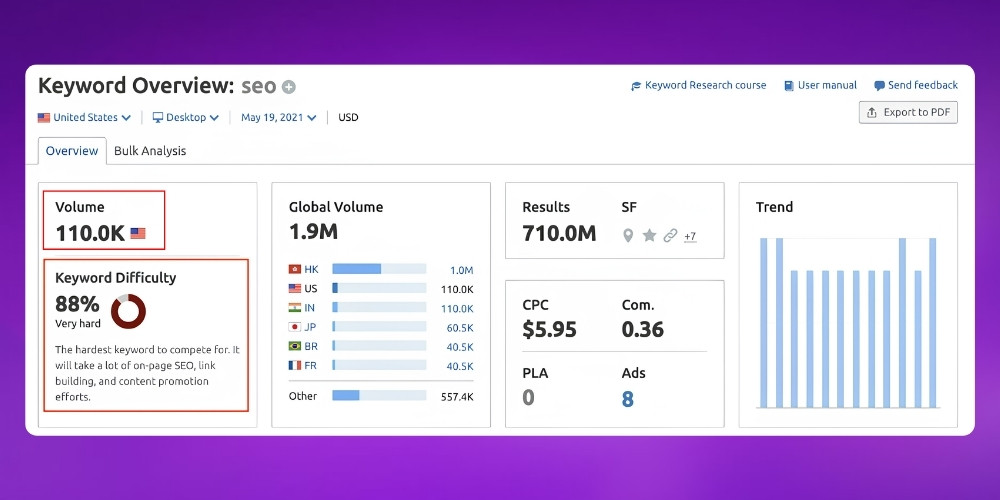Open the United States country dropdown
Screen dimensions: 1000x500
(84, 117)
